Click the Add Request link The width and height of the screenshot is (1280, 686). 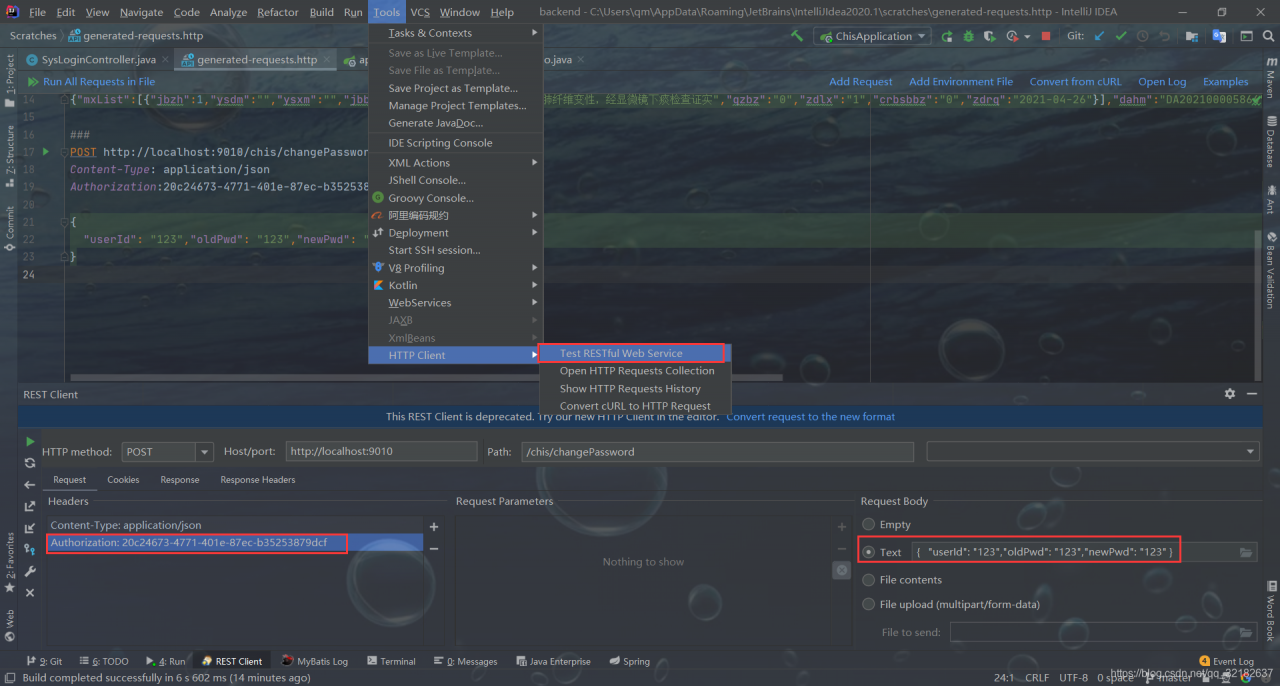861,82
